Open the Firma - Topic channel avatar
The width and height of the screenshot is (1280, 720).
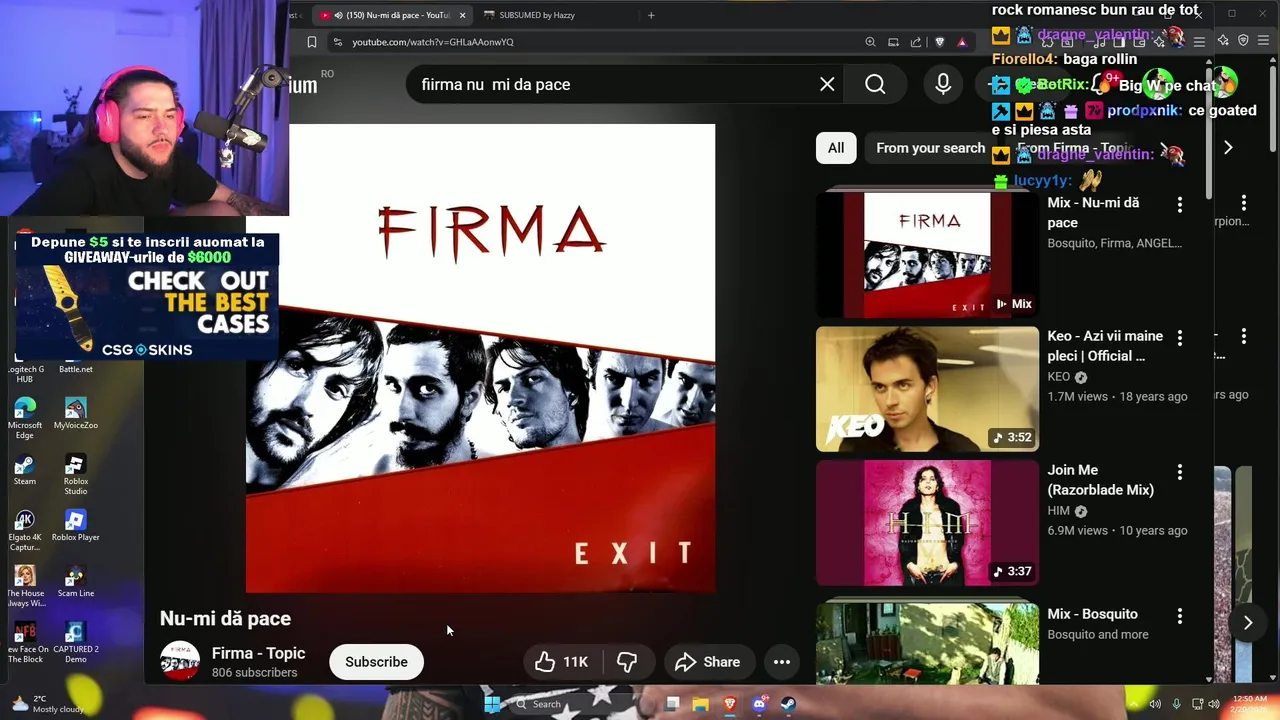180,662
